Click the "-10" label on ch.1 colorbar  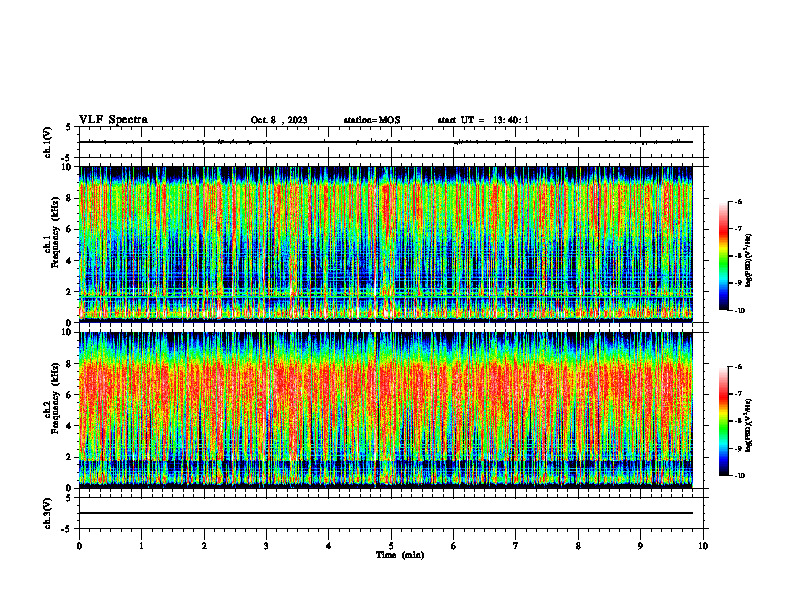(739, 310)
